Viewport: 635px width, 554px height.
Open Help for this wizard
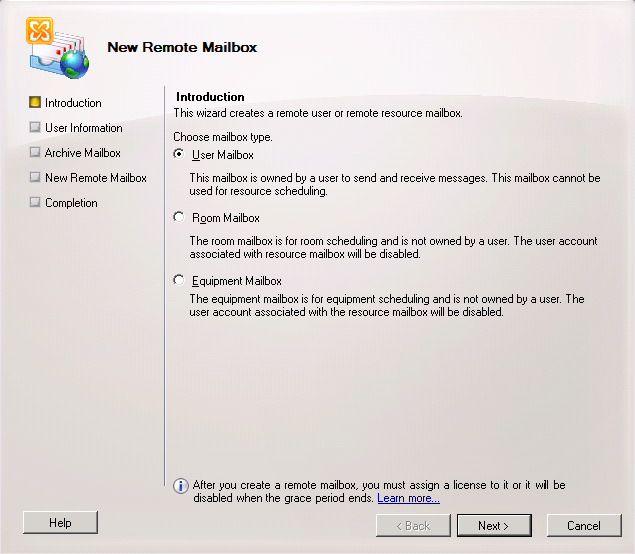60,523
